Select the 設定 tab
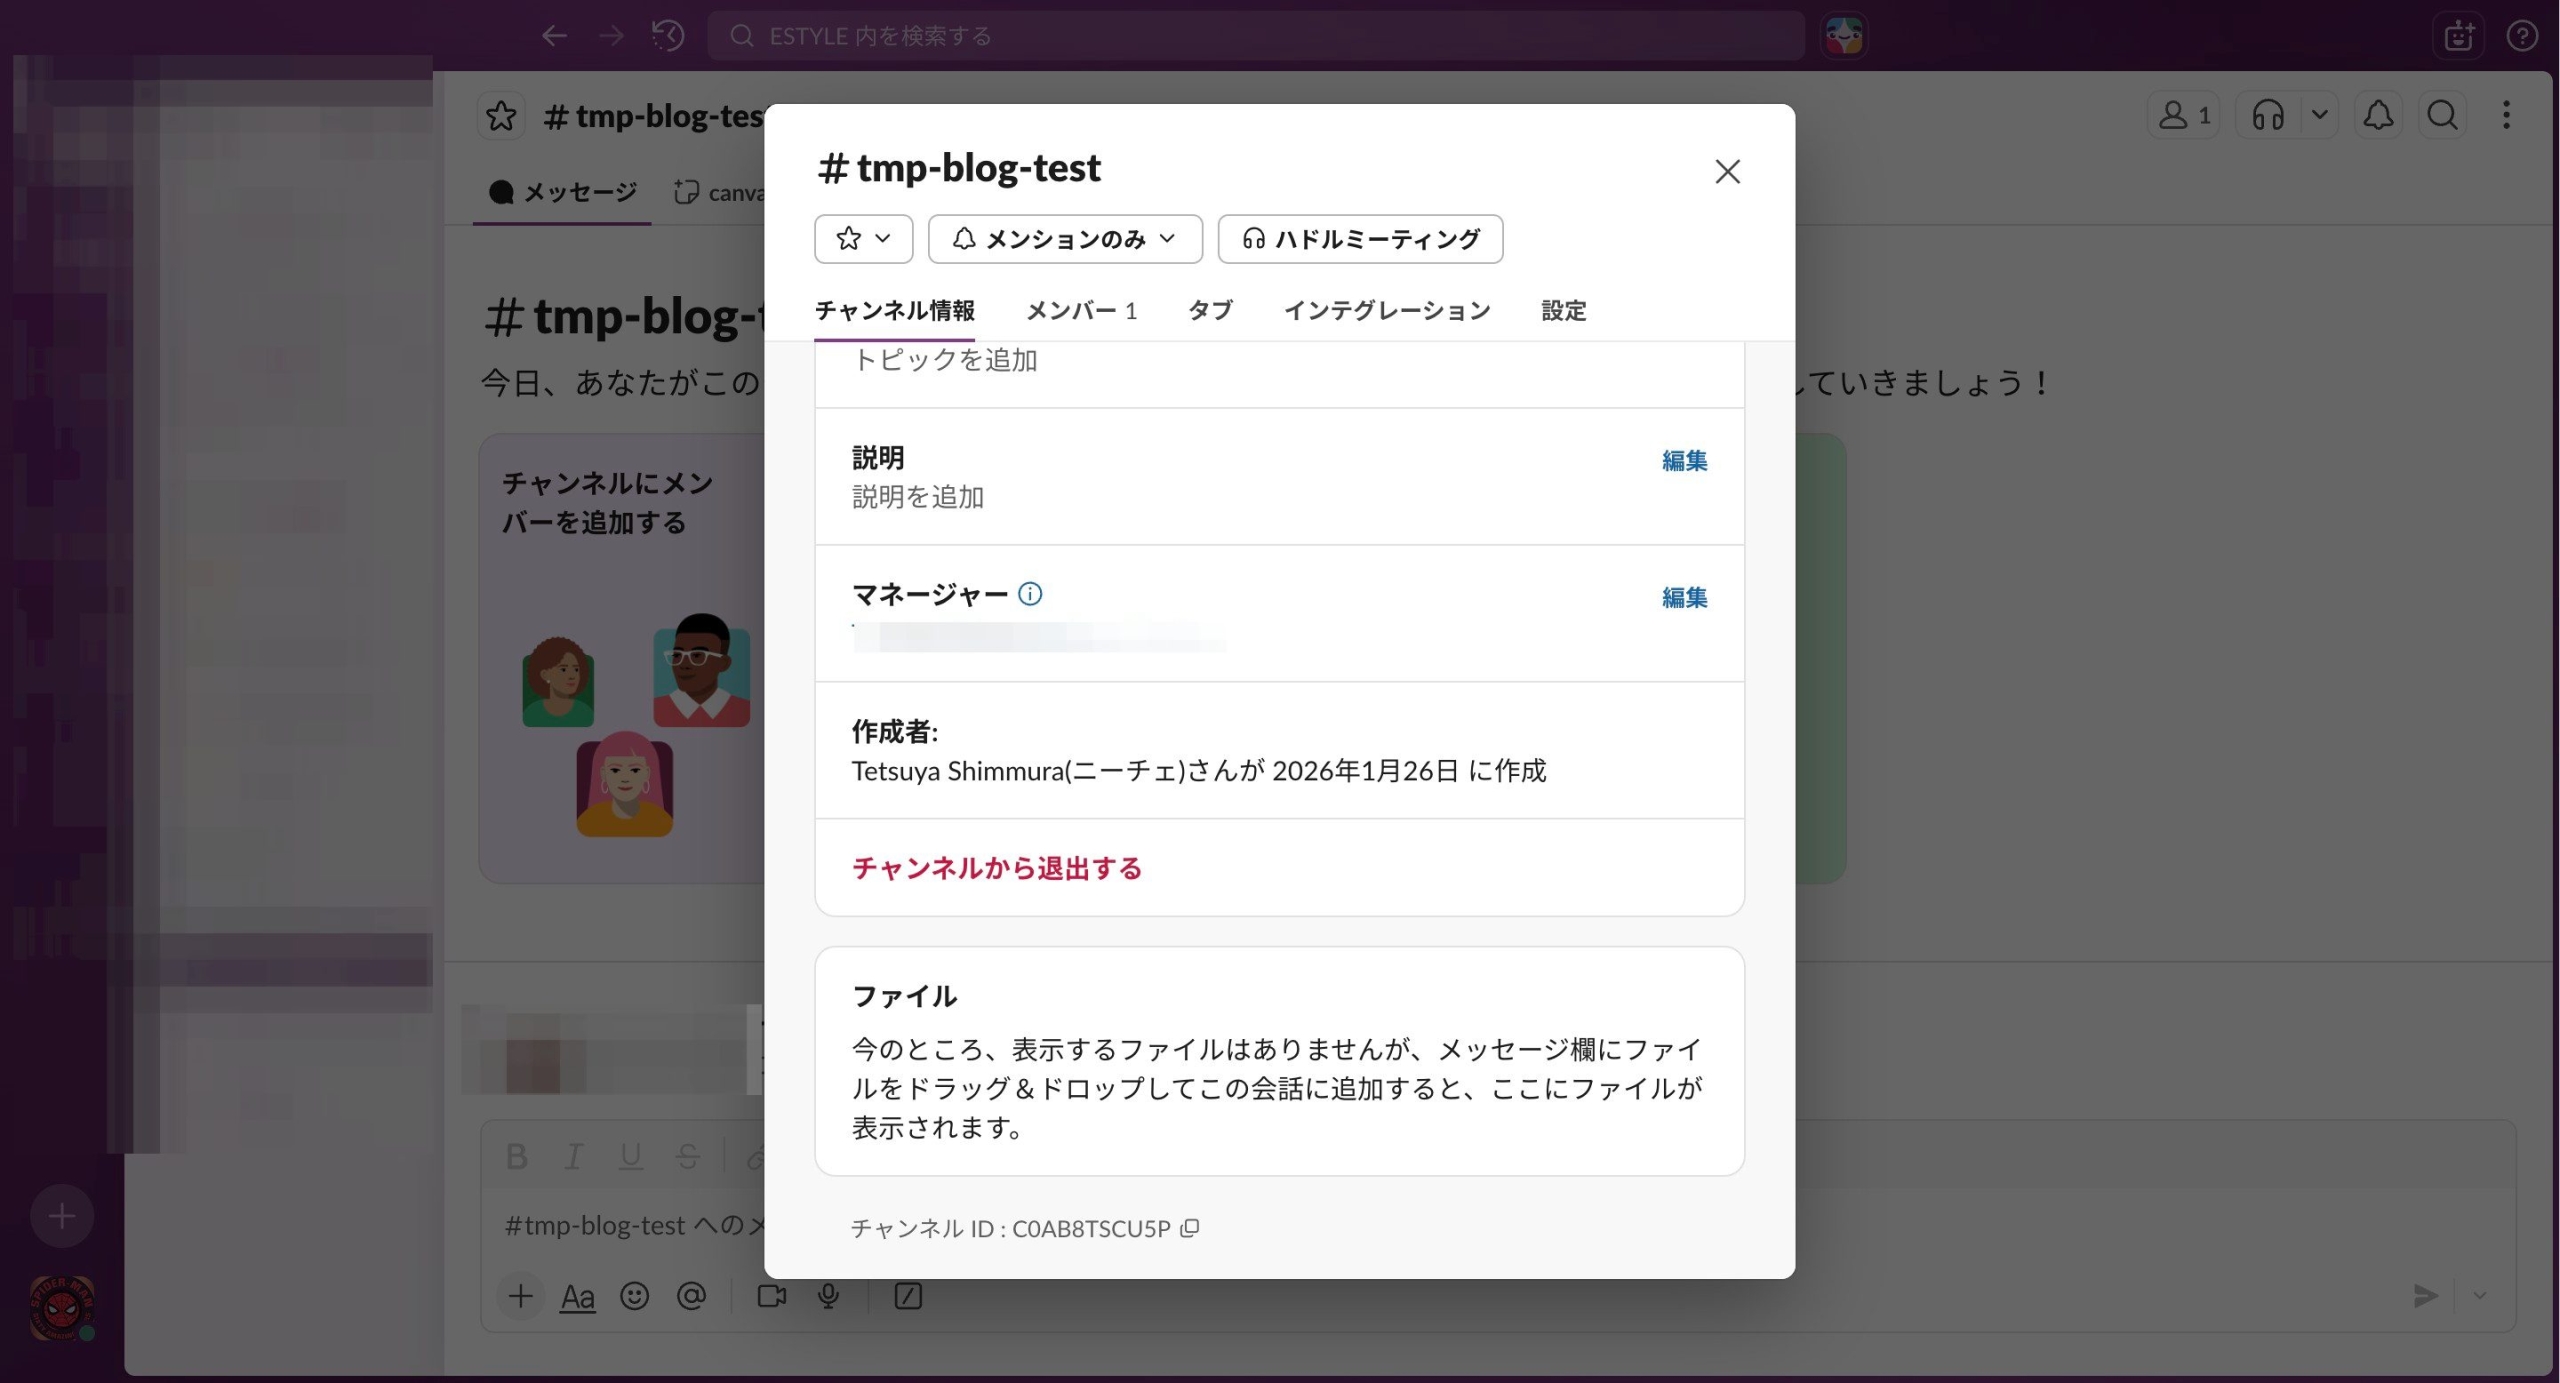 point(1563,311)
